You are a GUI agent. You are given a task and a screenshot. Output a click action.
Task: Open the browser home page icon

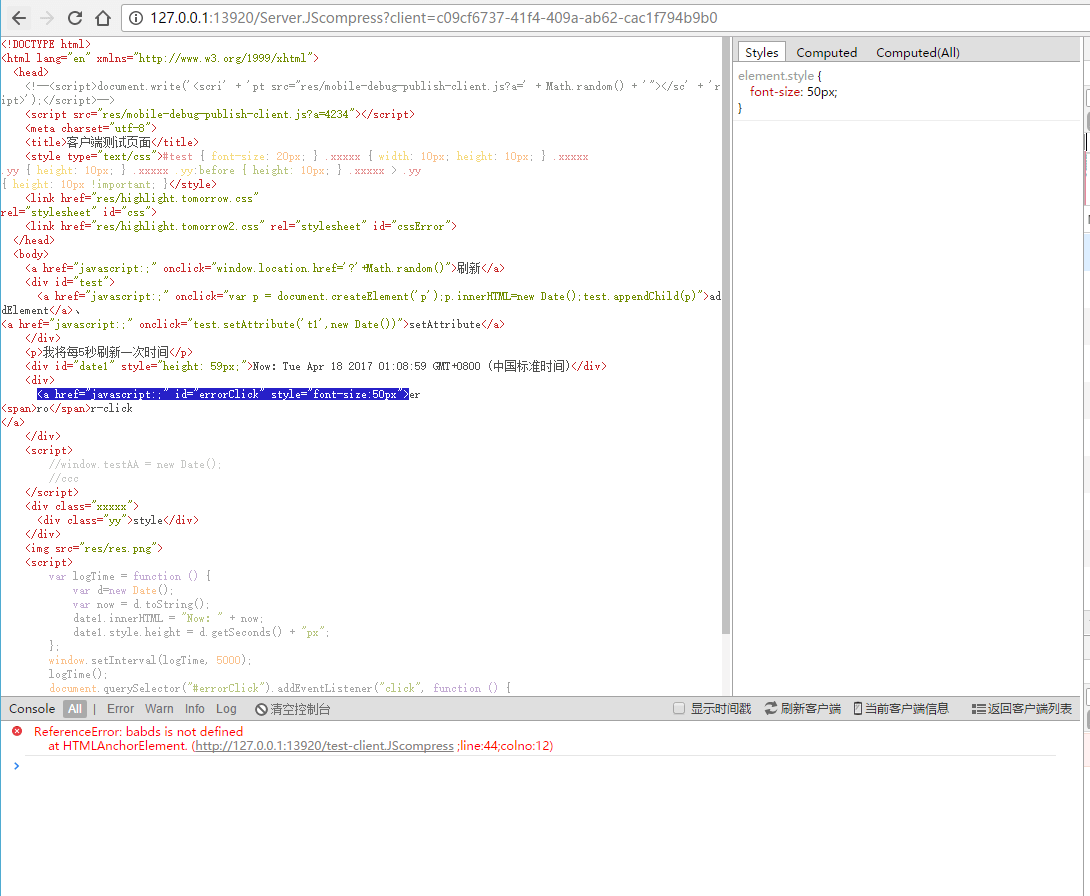coord(103,18)
